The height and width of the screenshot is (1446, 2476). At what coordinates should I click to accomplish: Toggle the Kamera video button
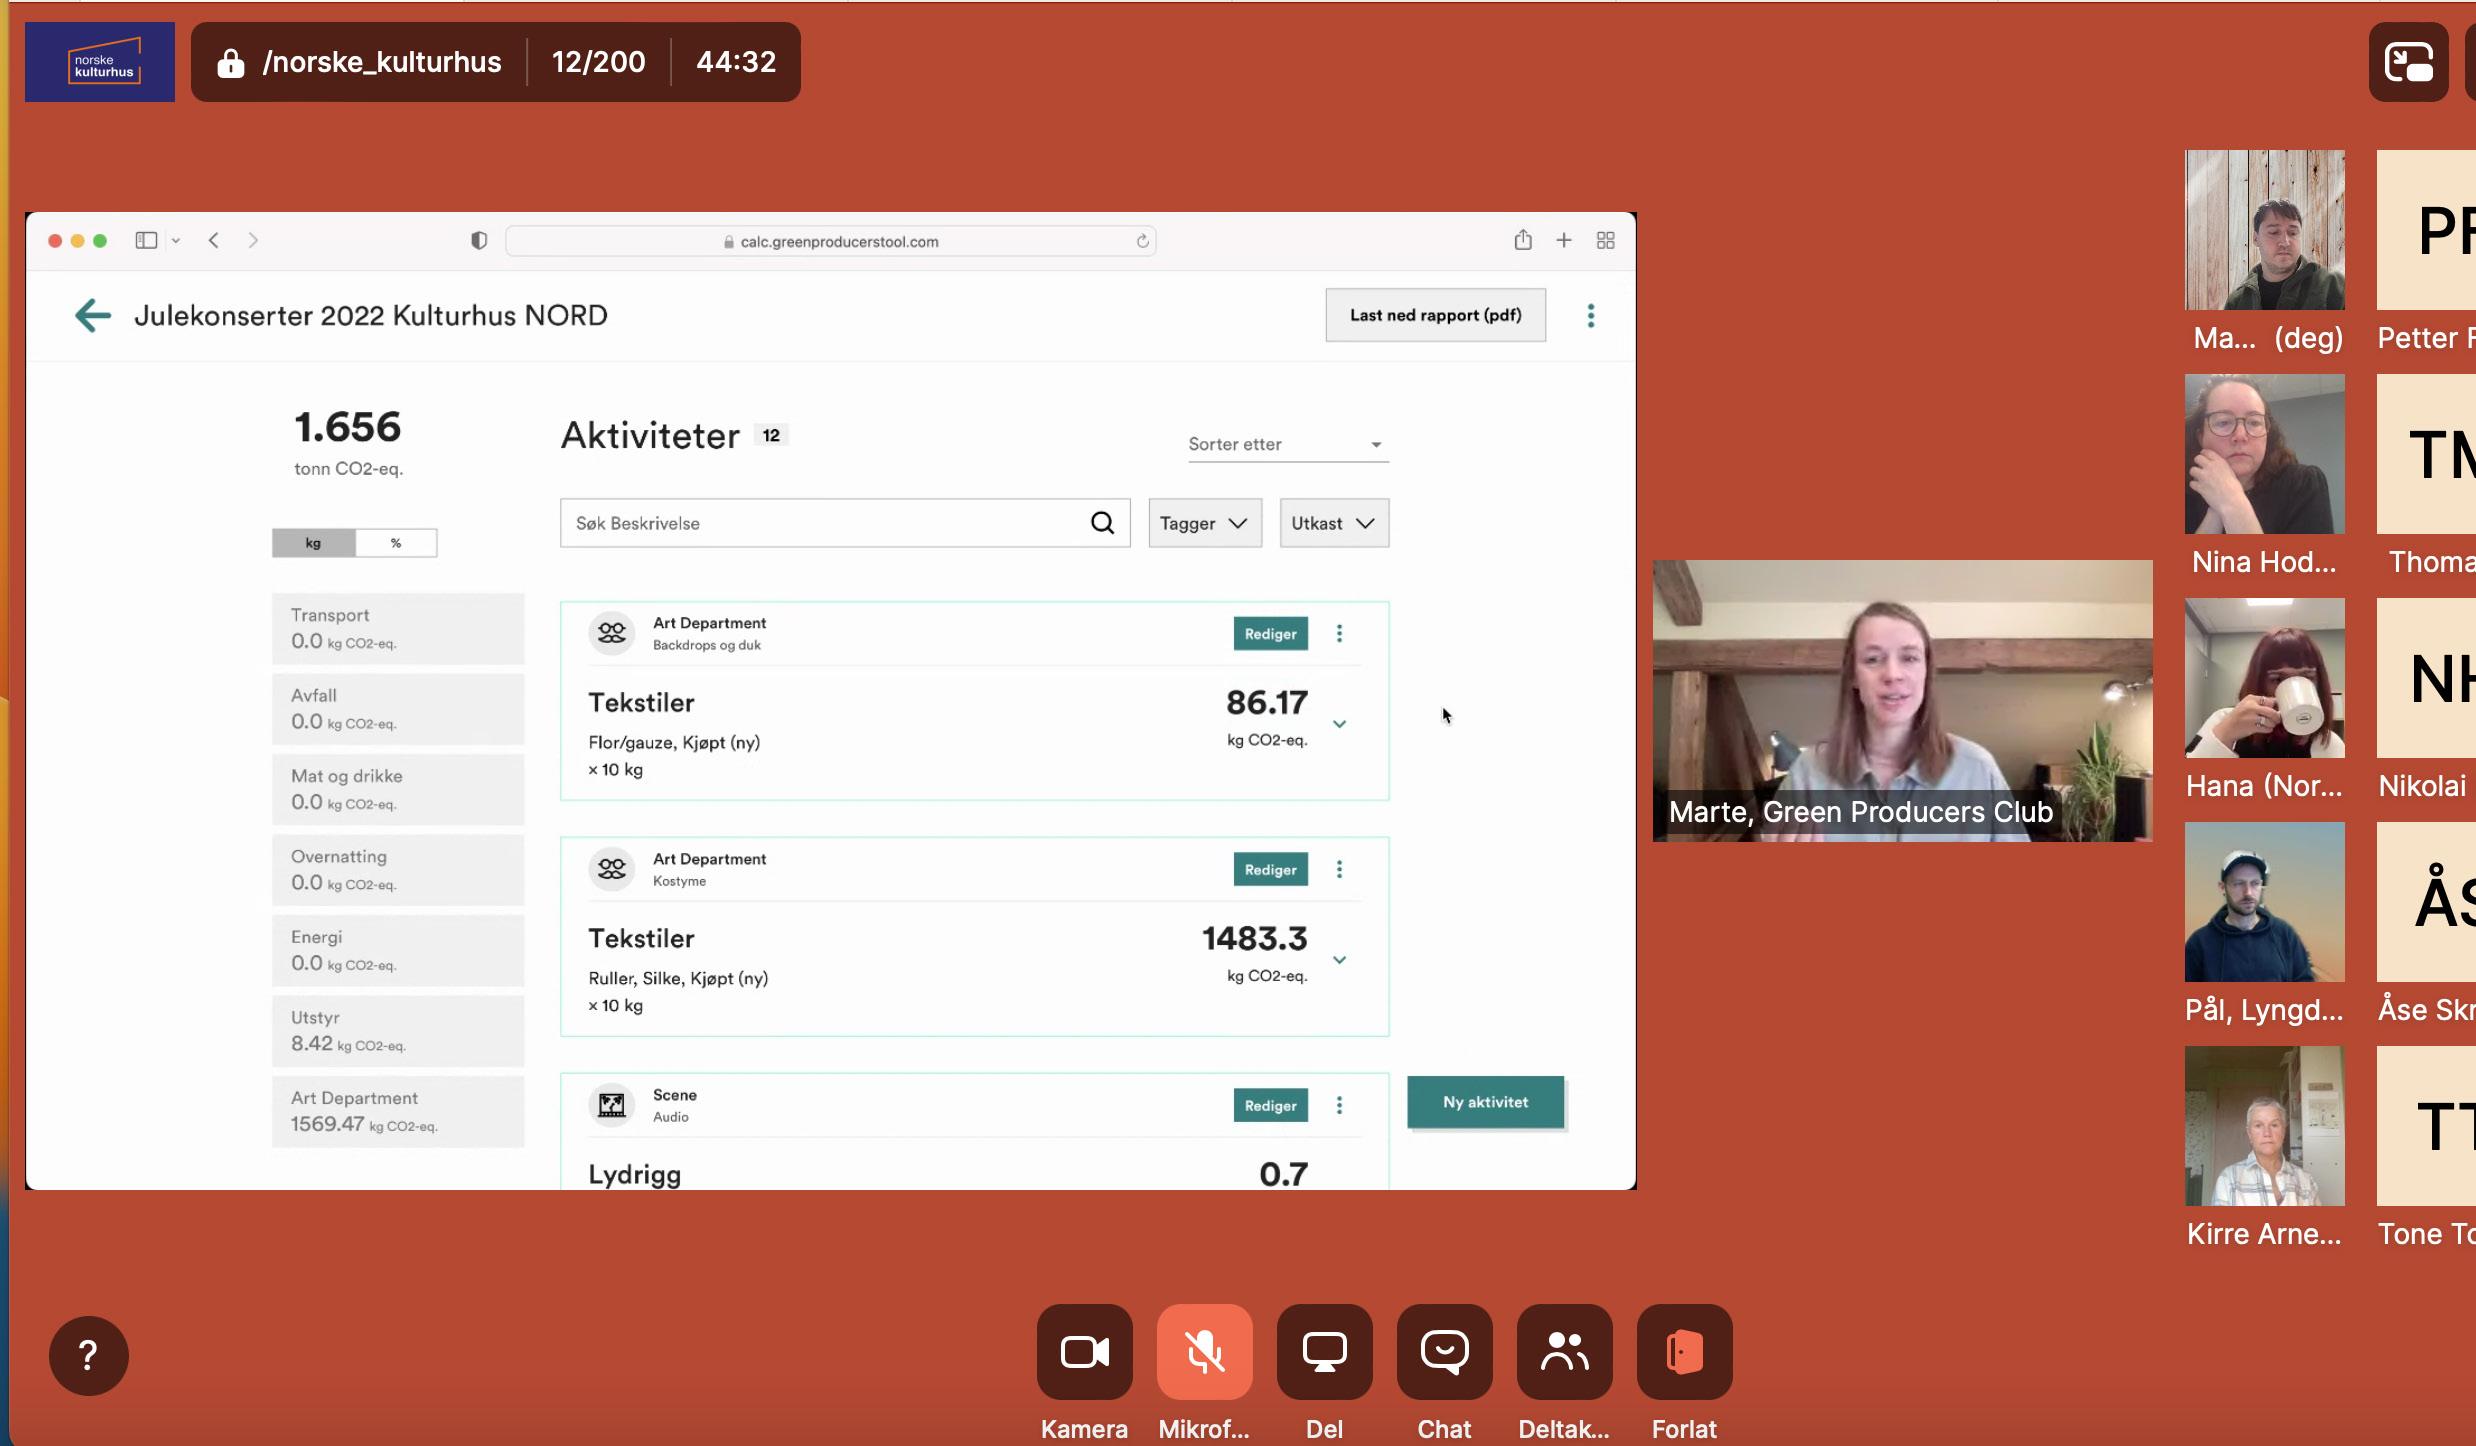(x=1084, y=1352)
